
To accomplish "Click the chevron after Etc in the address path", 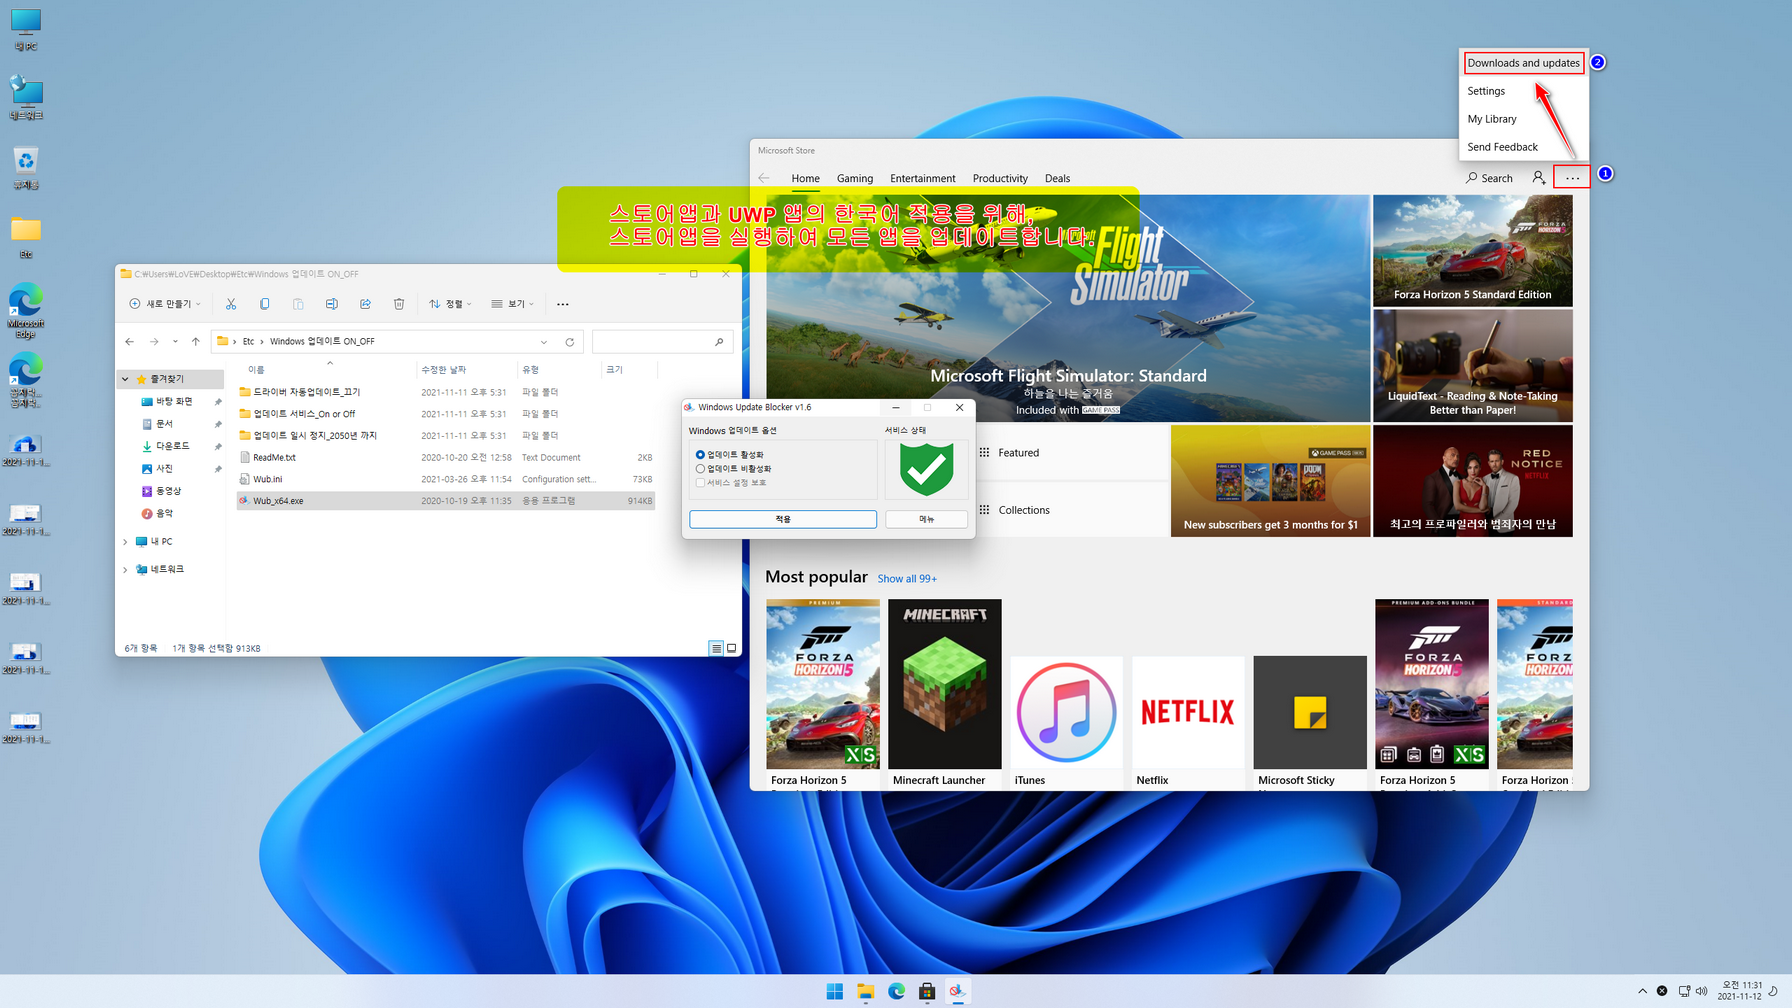I will click(x=262, y=342).
